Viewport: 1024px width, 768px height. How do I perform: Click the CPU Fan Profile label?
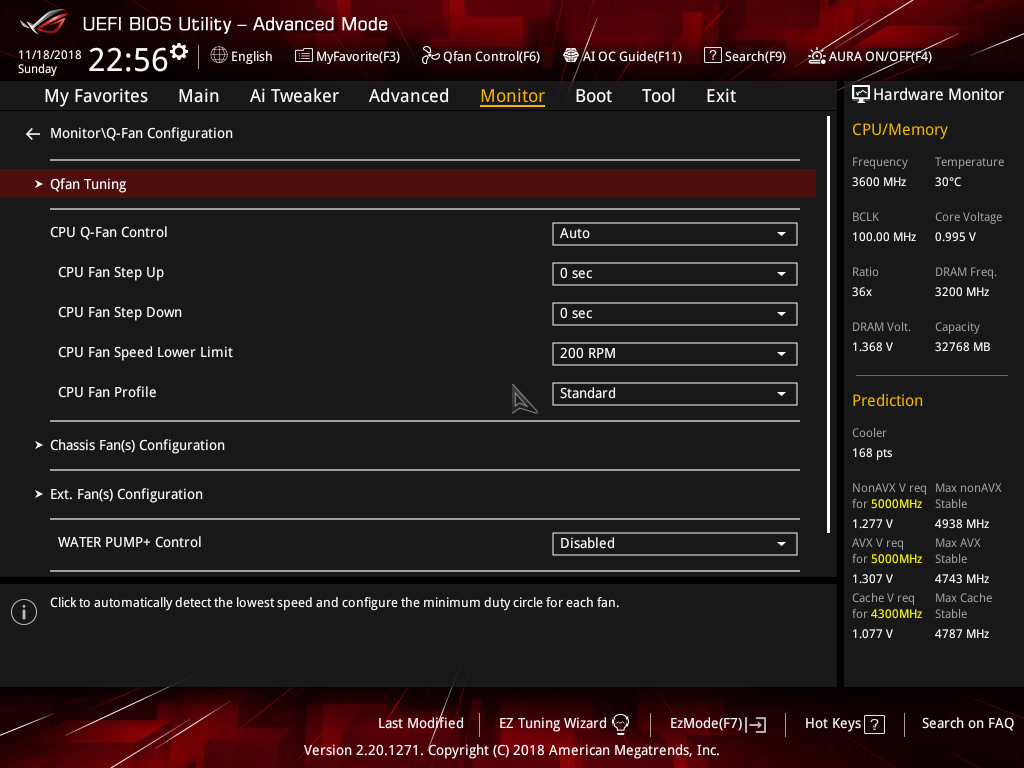107,392
